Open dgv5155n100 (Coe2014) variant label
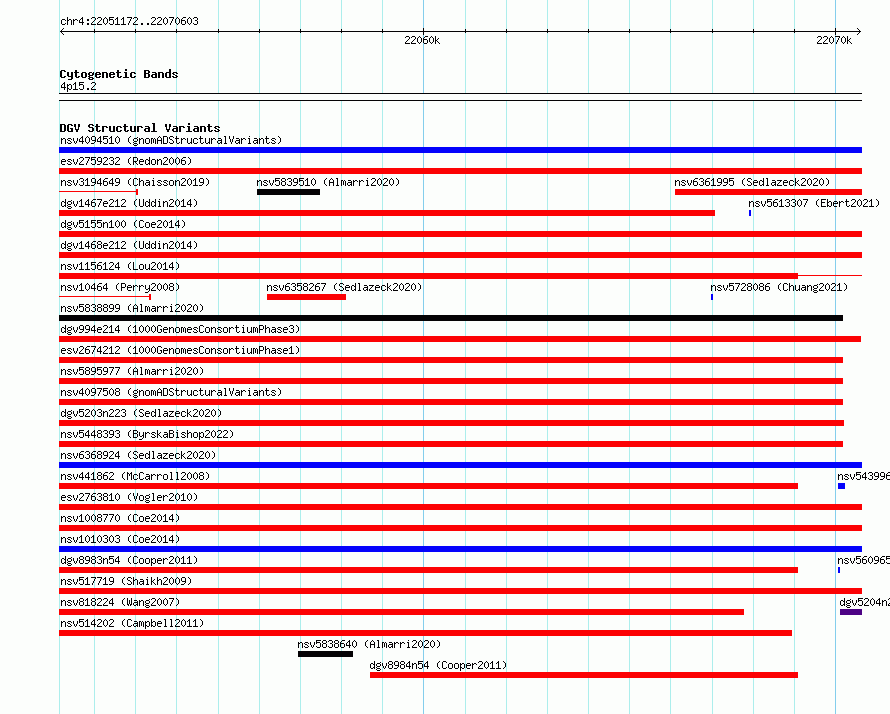This screenshot has height=714, width=890. point(123,224)
